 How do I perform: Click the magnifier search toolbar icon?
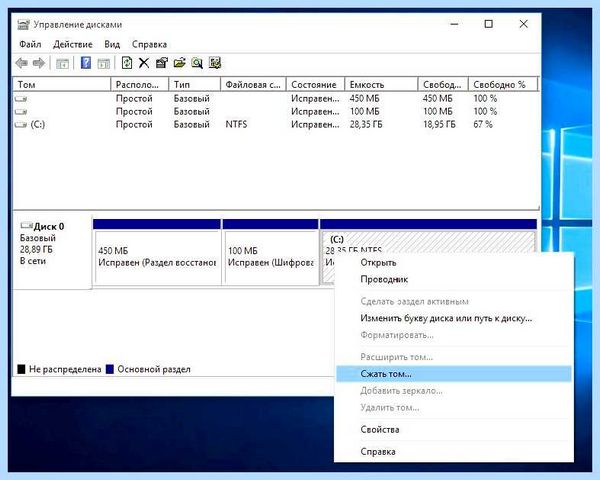click(x=197, y=63)
